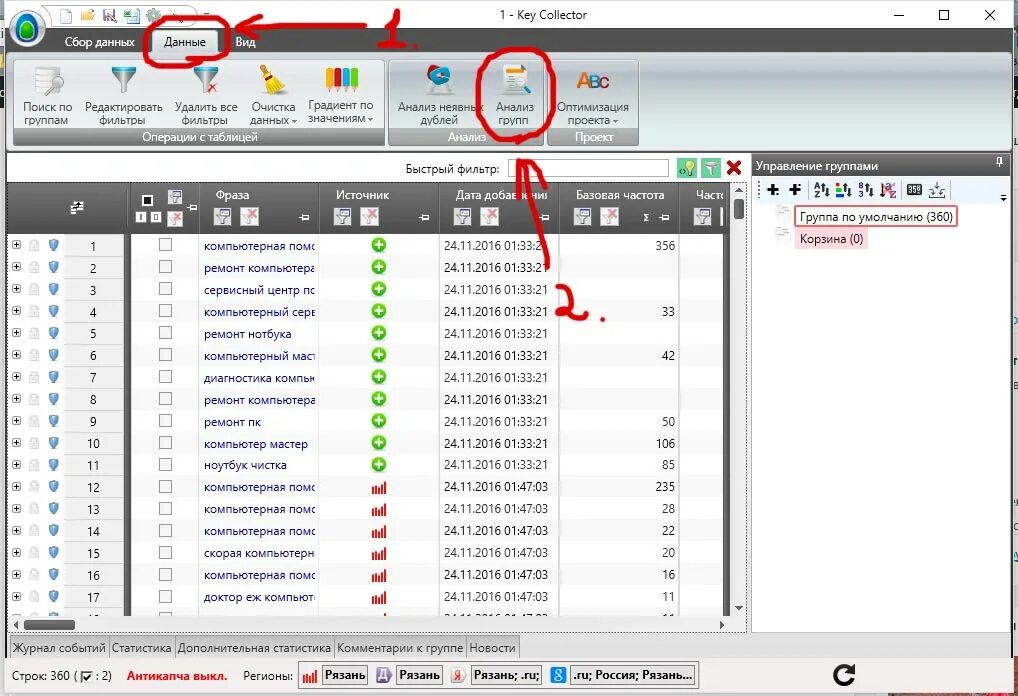The width and height of the screenshot is (1018, 696).
Task: Click the save project icon
Action: [x=110, y=15]
